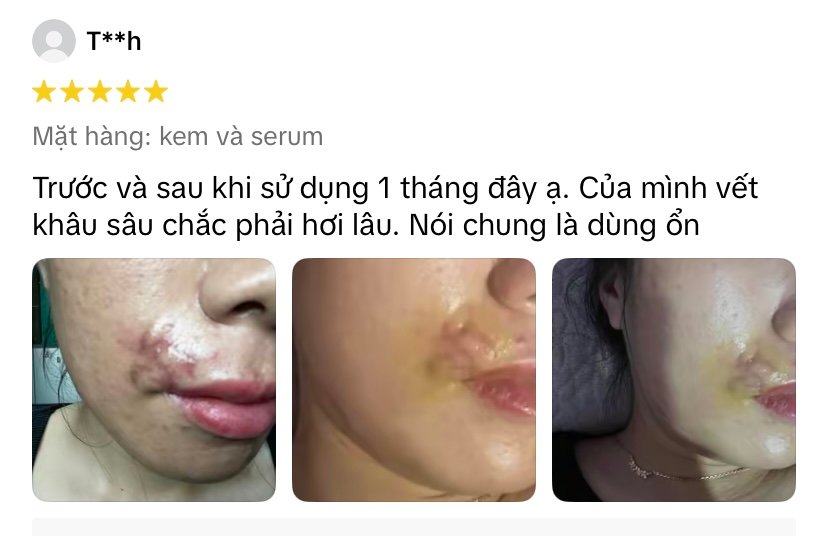Open reviewer username T**h

point(114,41)
